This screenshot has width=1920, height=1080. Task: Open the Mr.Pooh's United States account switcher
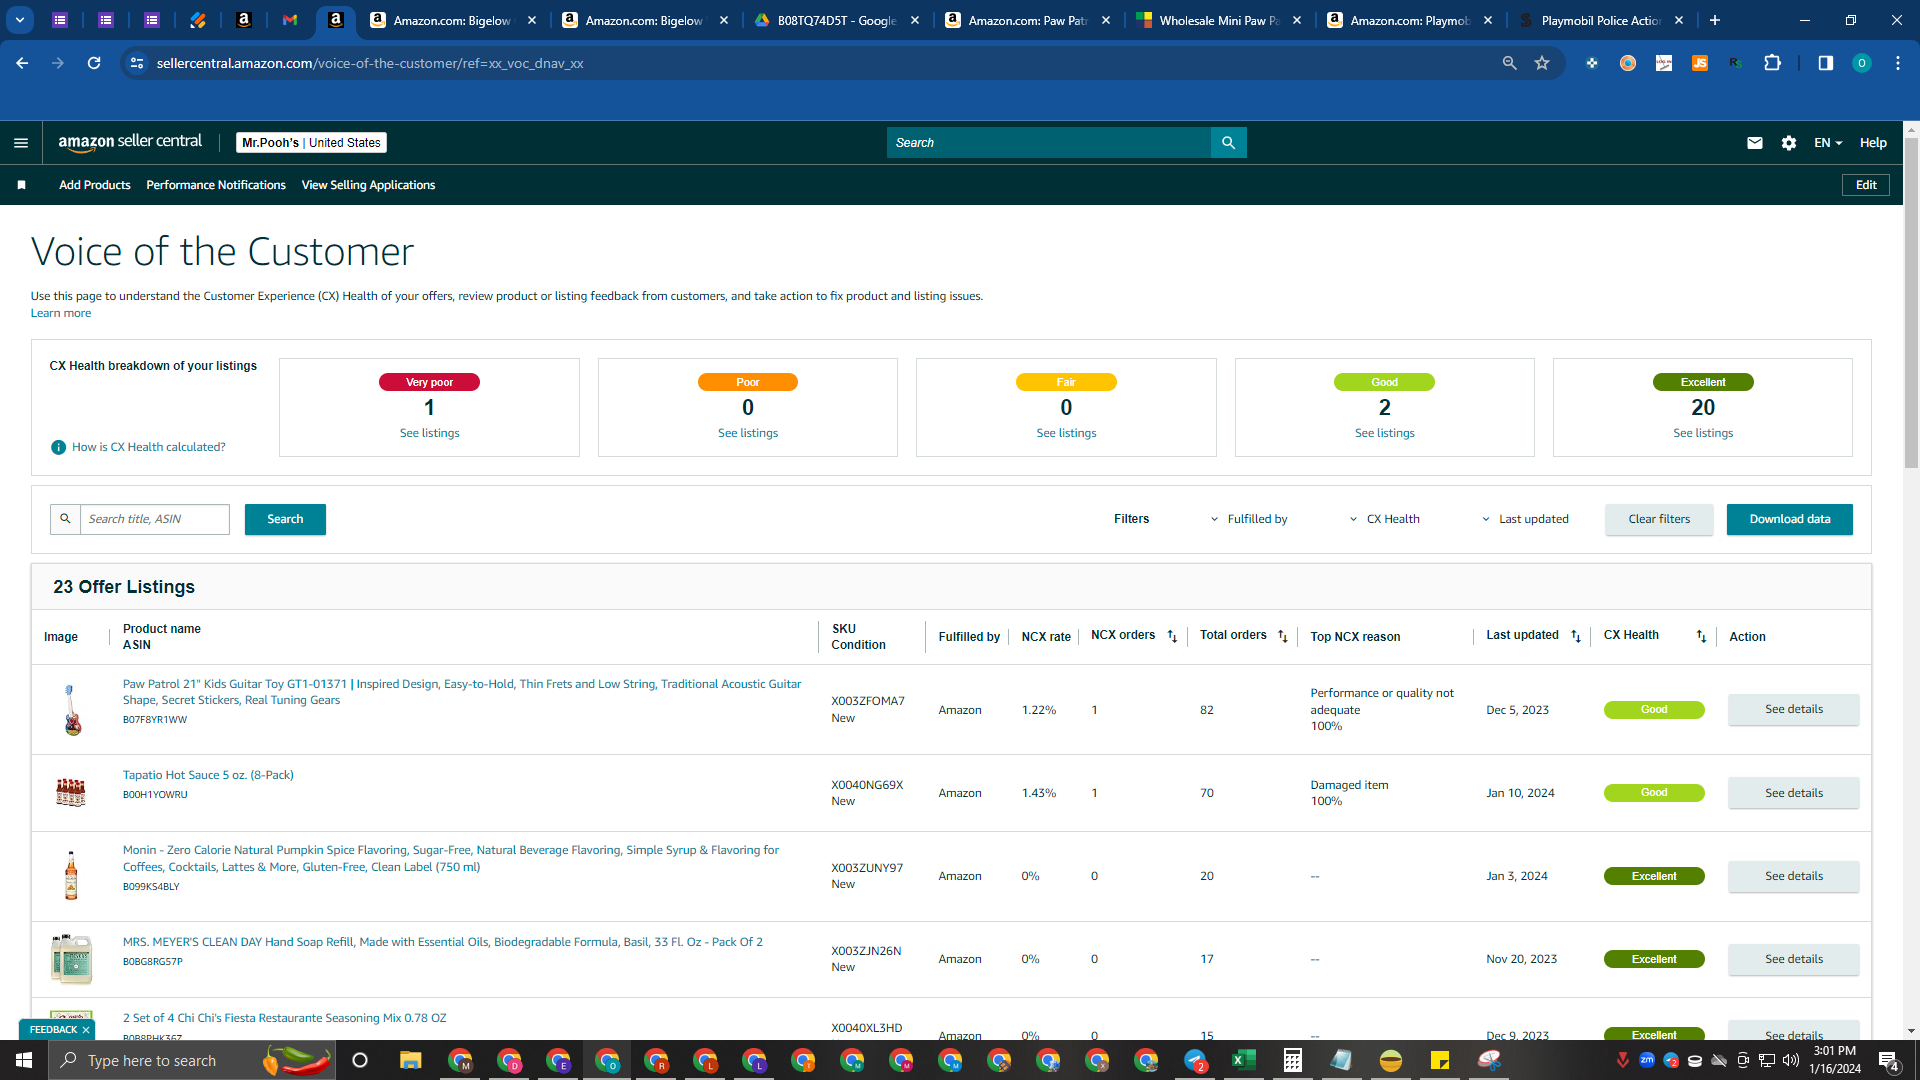click(311, 143)
